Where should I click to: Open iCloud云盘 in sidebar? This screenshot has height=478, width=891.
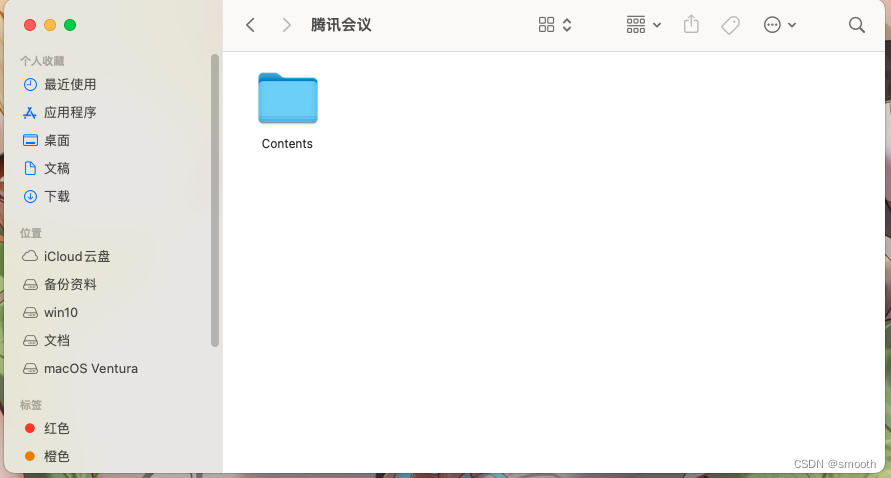click(66, 256)
